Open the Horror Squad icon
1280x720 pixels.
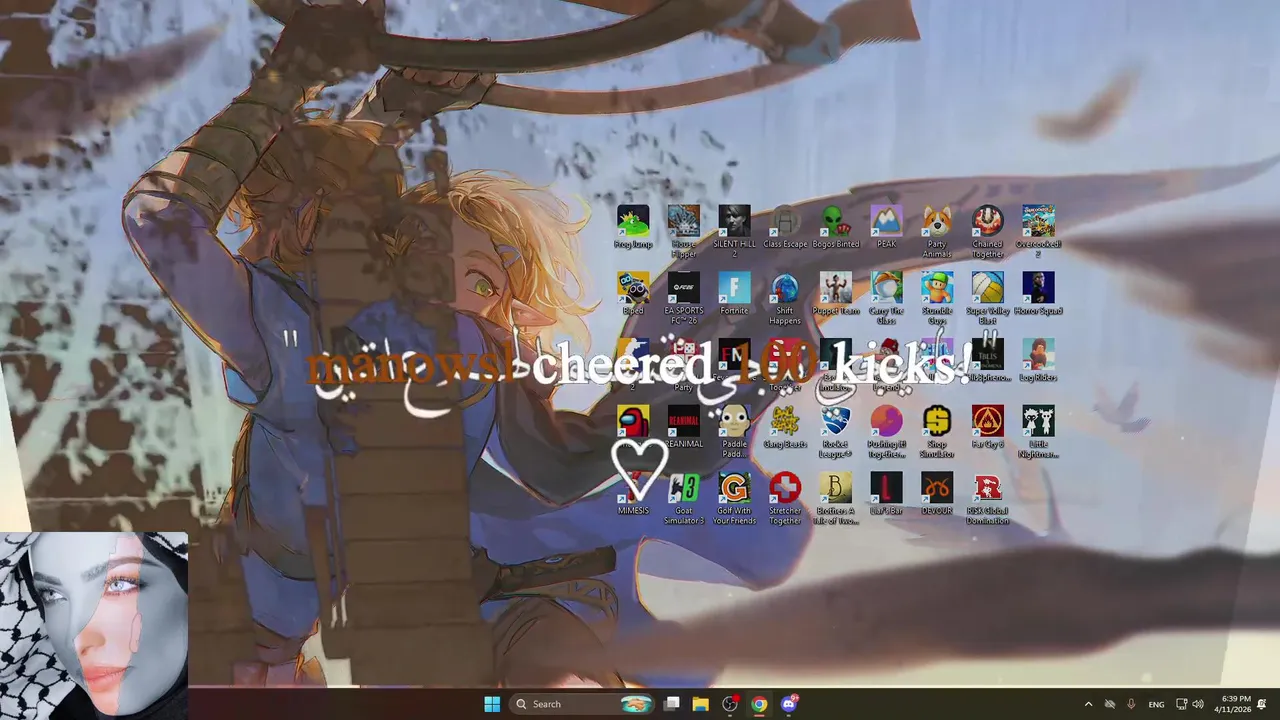1038,294
